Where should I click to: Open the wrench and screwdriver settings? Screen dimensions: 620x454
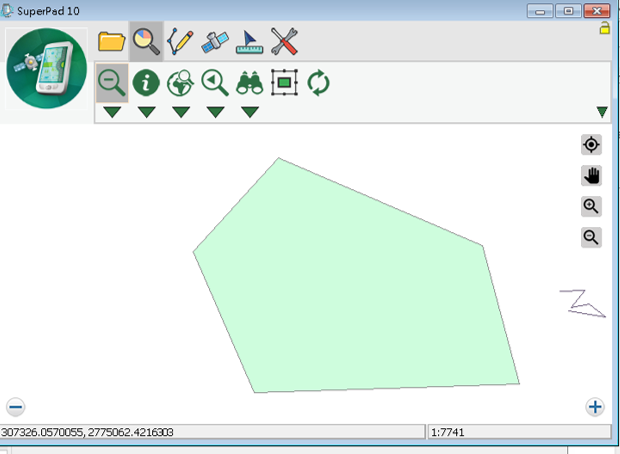pos(284,42)
